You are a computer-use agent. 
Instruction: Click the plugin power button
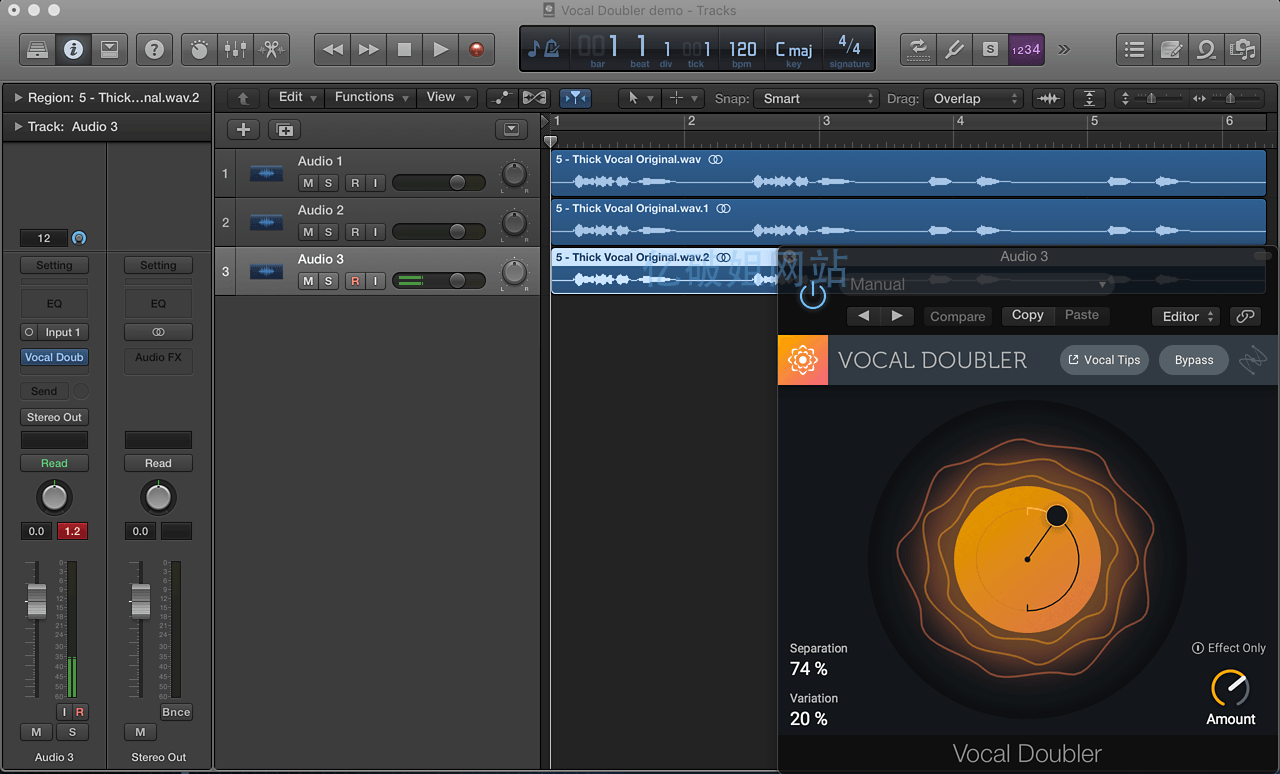tap(813, 294)
